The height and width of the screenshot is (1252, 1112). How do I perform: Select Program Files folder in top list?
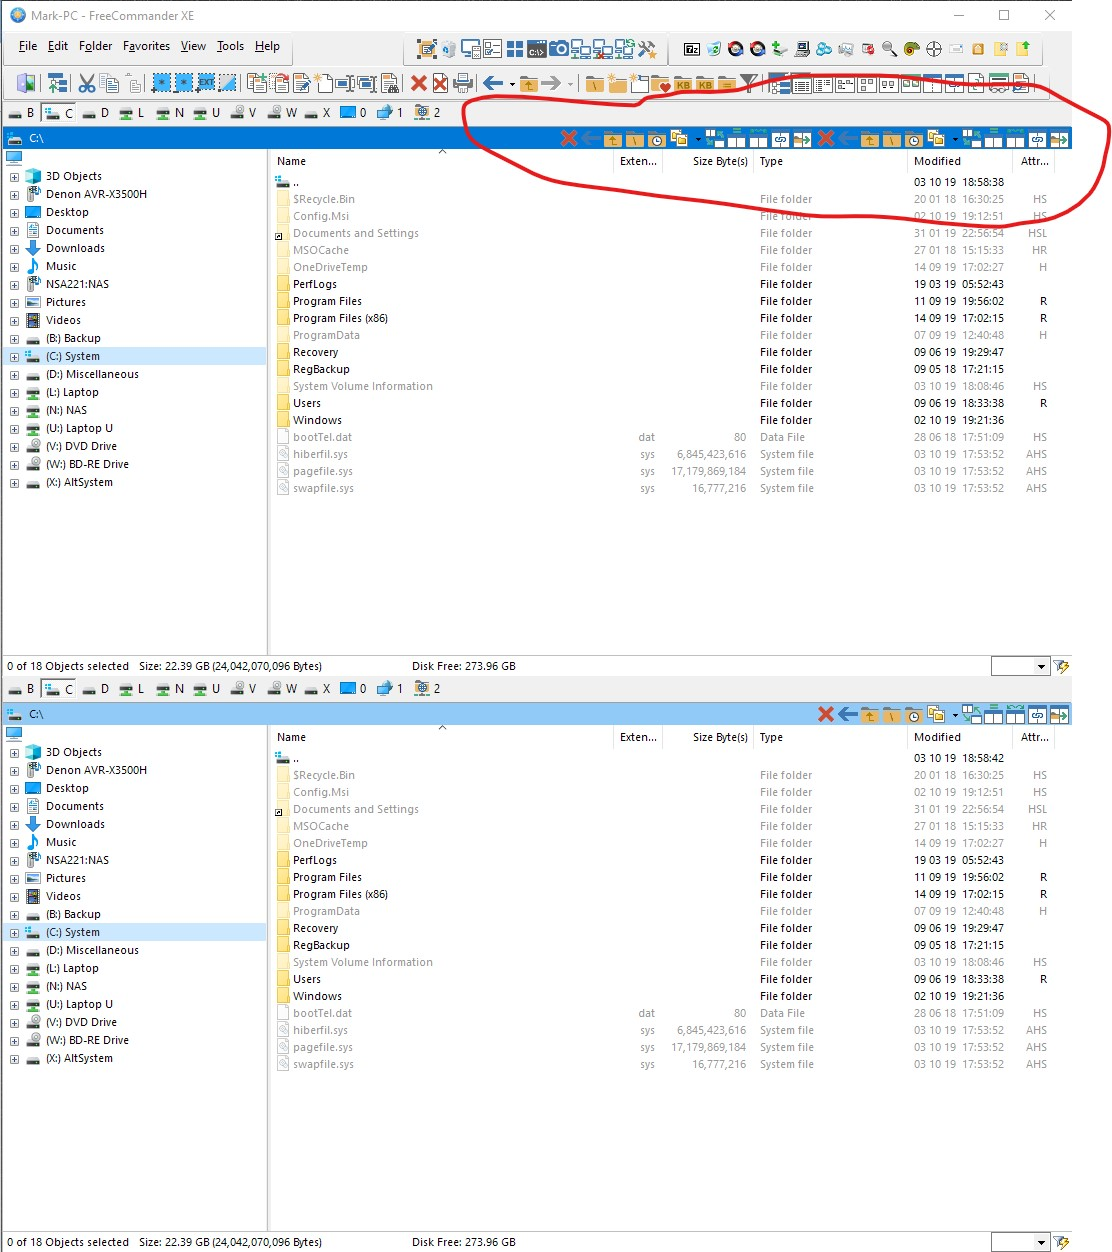pyautogui.click(x=327, y=301)
